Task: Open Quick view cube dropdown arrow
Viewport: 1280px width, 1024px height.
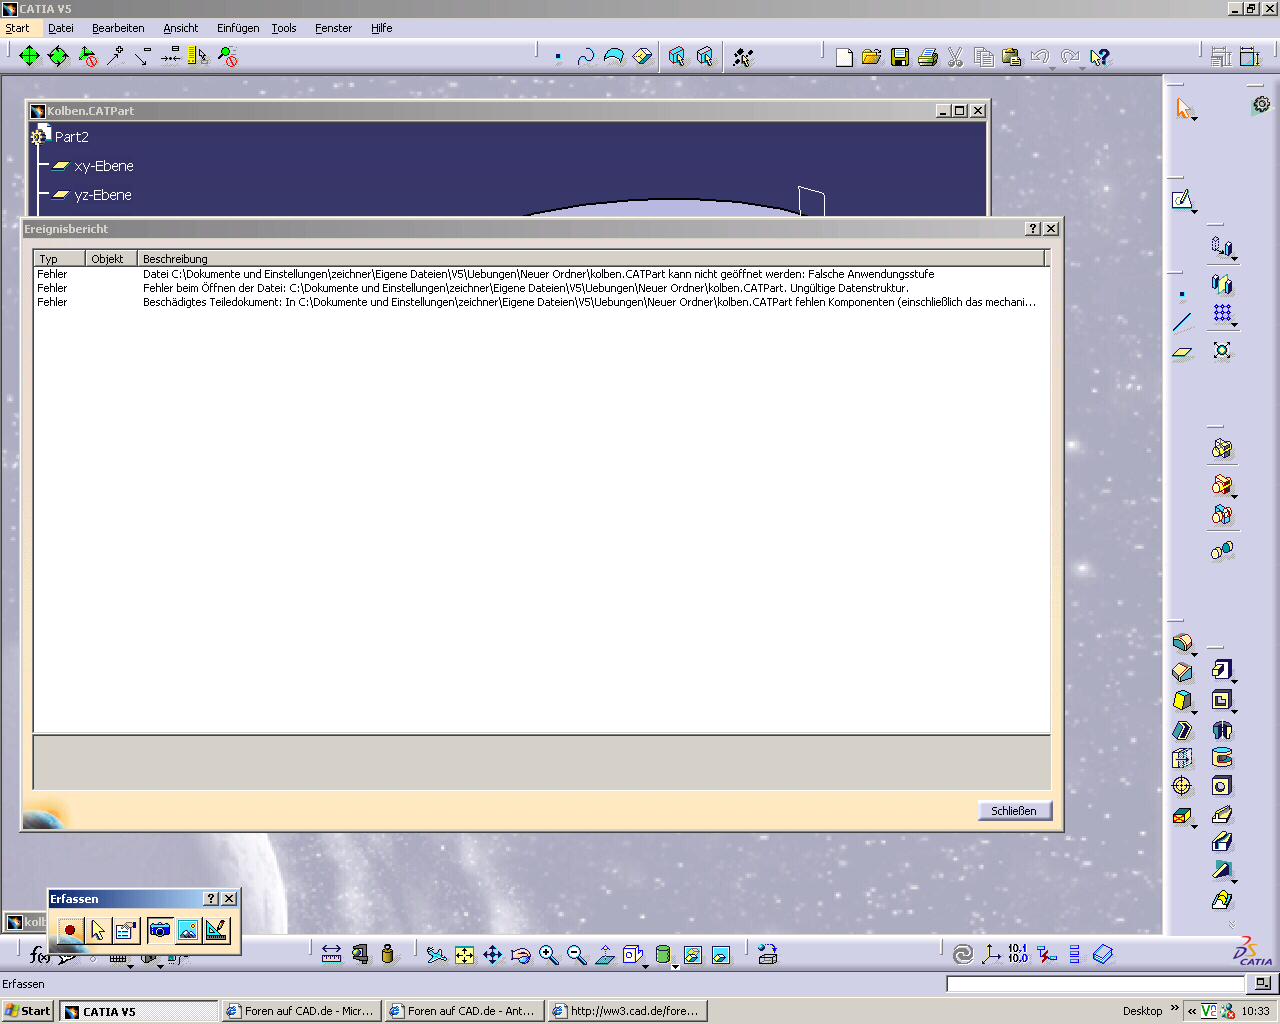Action: 646,966
